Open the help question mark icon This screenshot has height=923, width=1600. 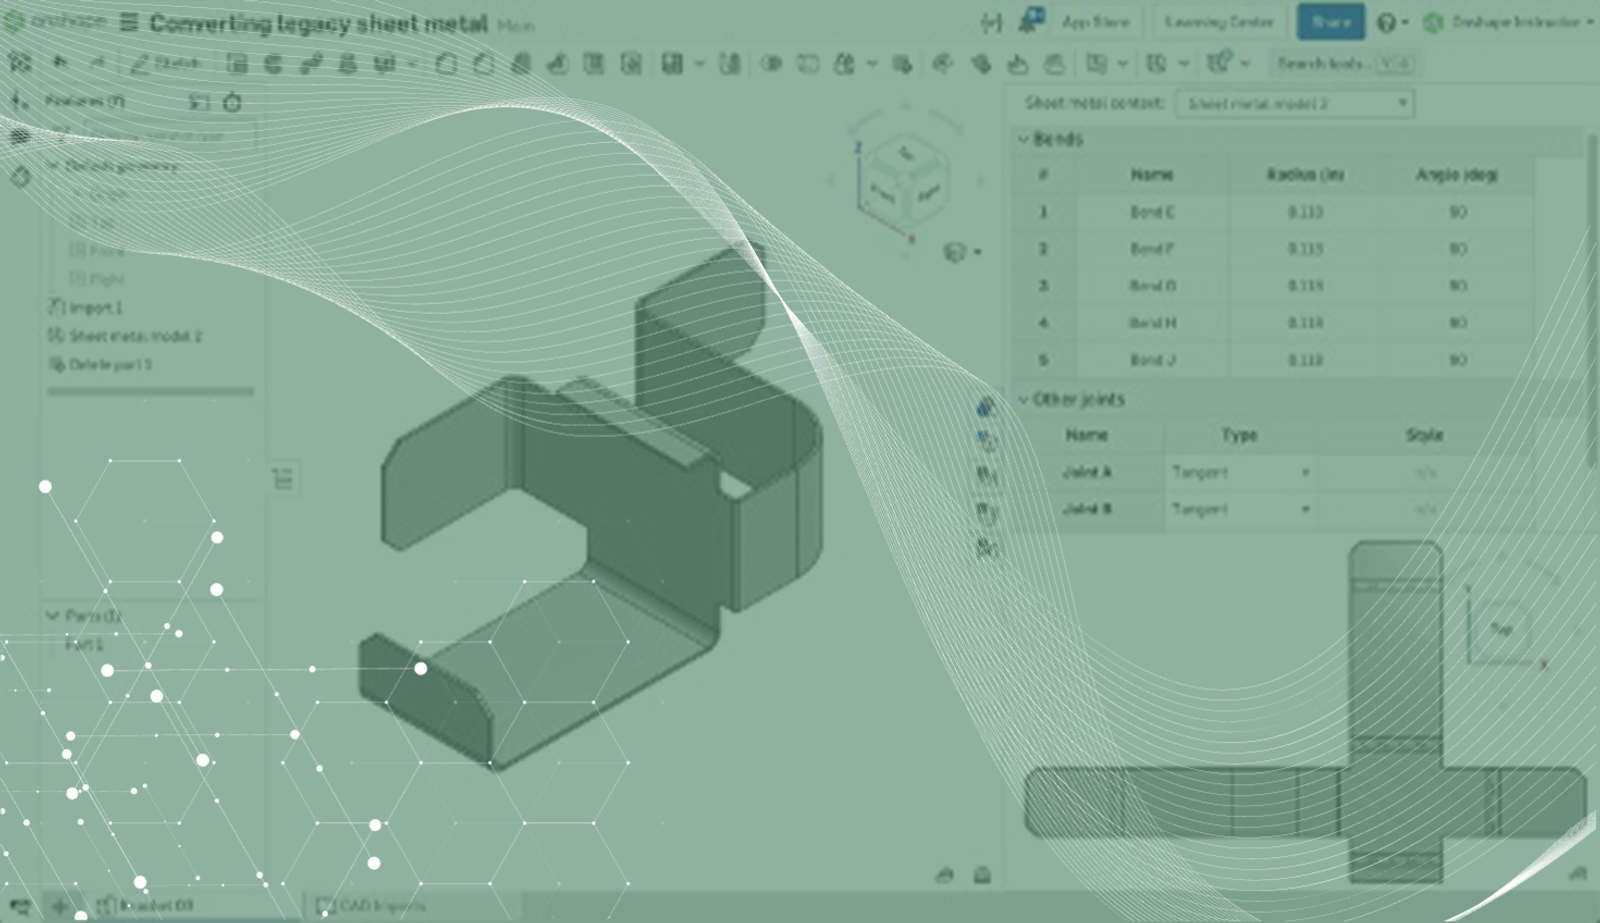[x=1386, y=23]
